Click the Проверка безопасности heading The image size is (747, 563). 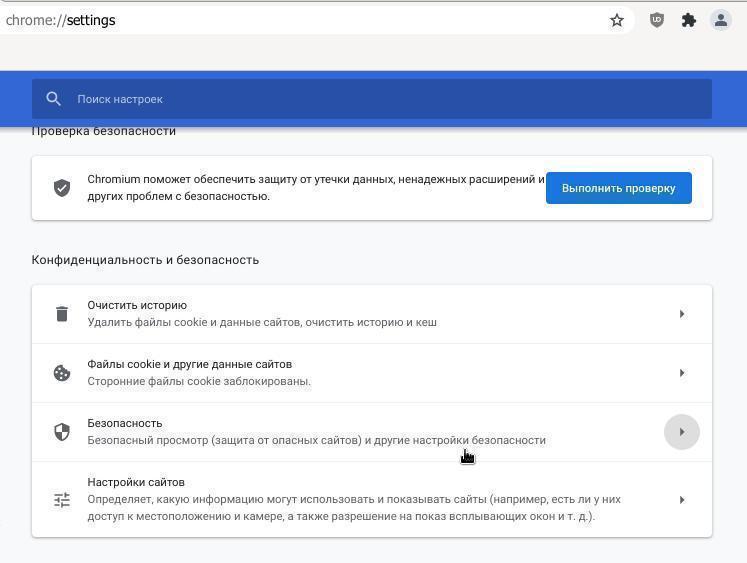(x=103, y=131)
